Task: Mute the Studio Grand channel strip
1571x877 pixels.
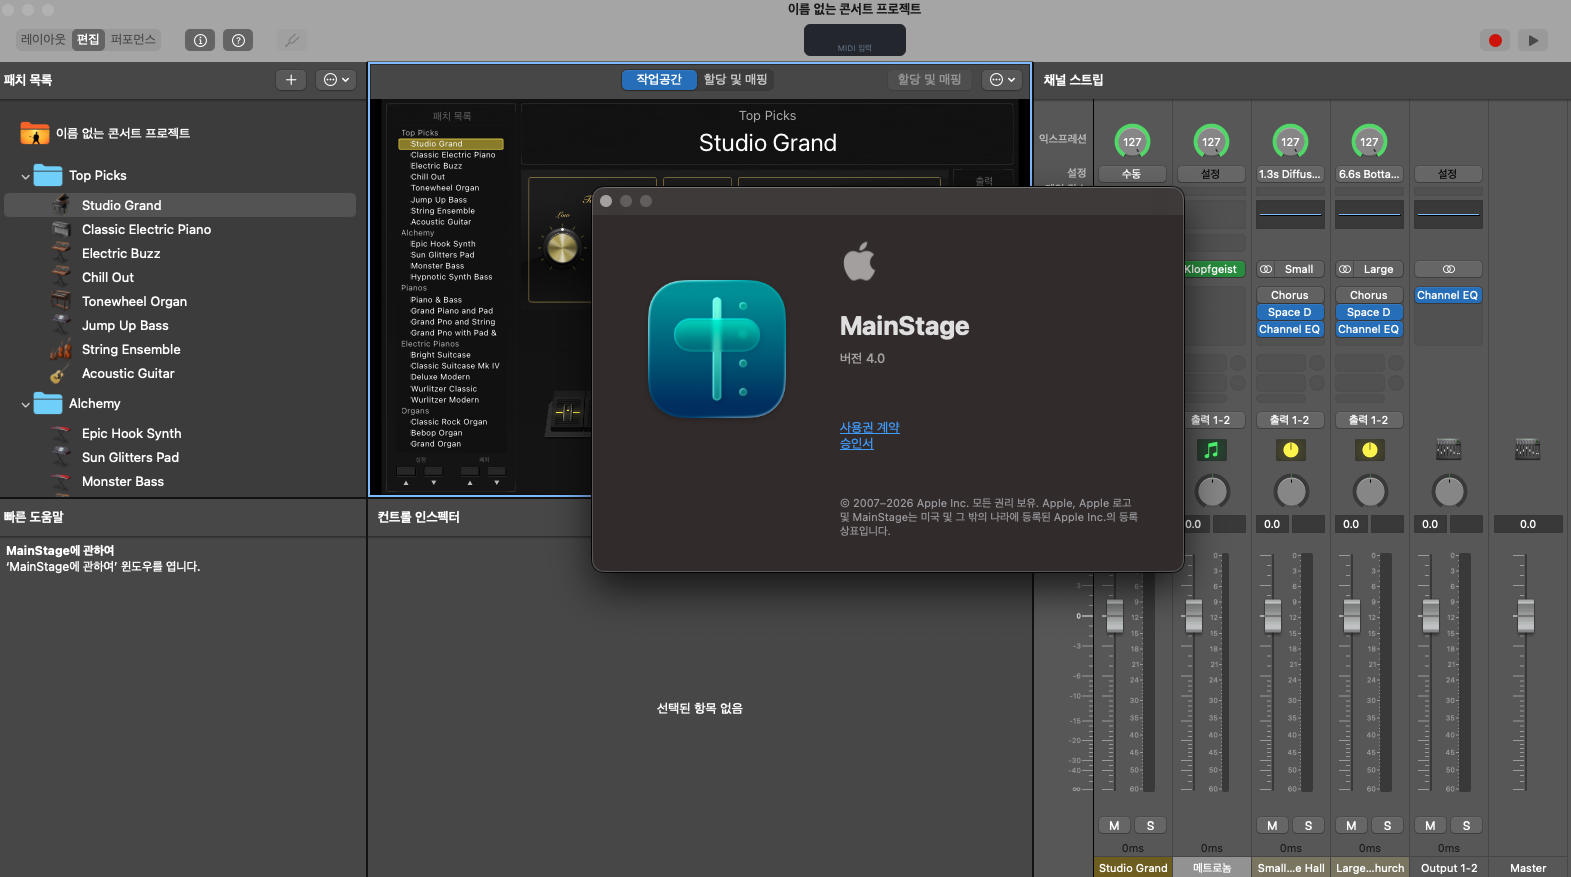Action: [x=1114, y=825]
